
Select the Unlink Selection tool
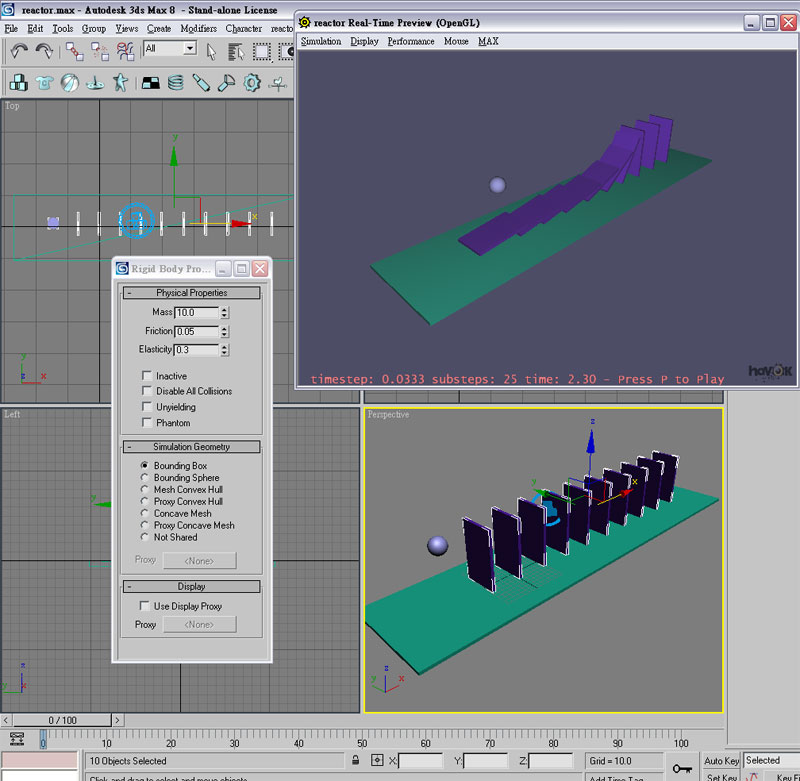[x=100, y=51]
